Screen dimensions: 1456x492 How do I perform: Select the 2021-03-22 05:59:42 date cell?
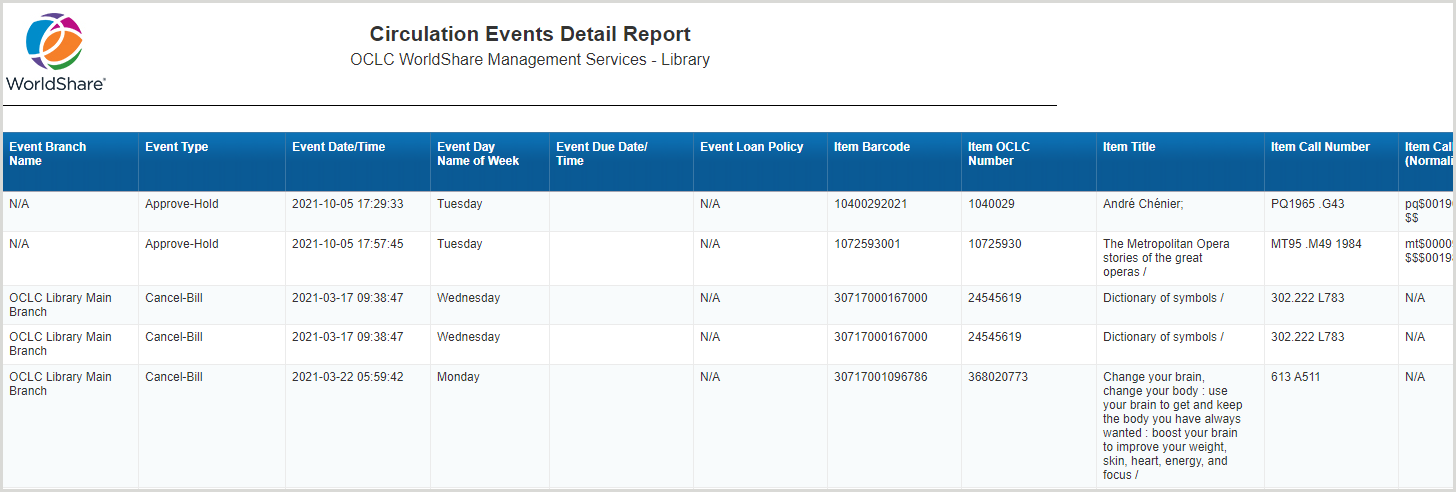pos(347,377)
